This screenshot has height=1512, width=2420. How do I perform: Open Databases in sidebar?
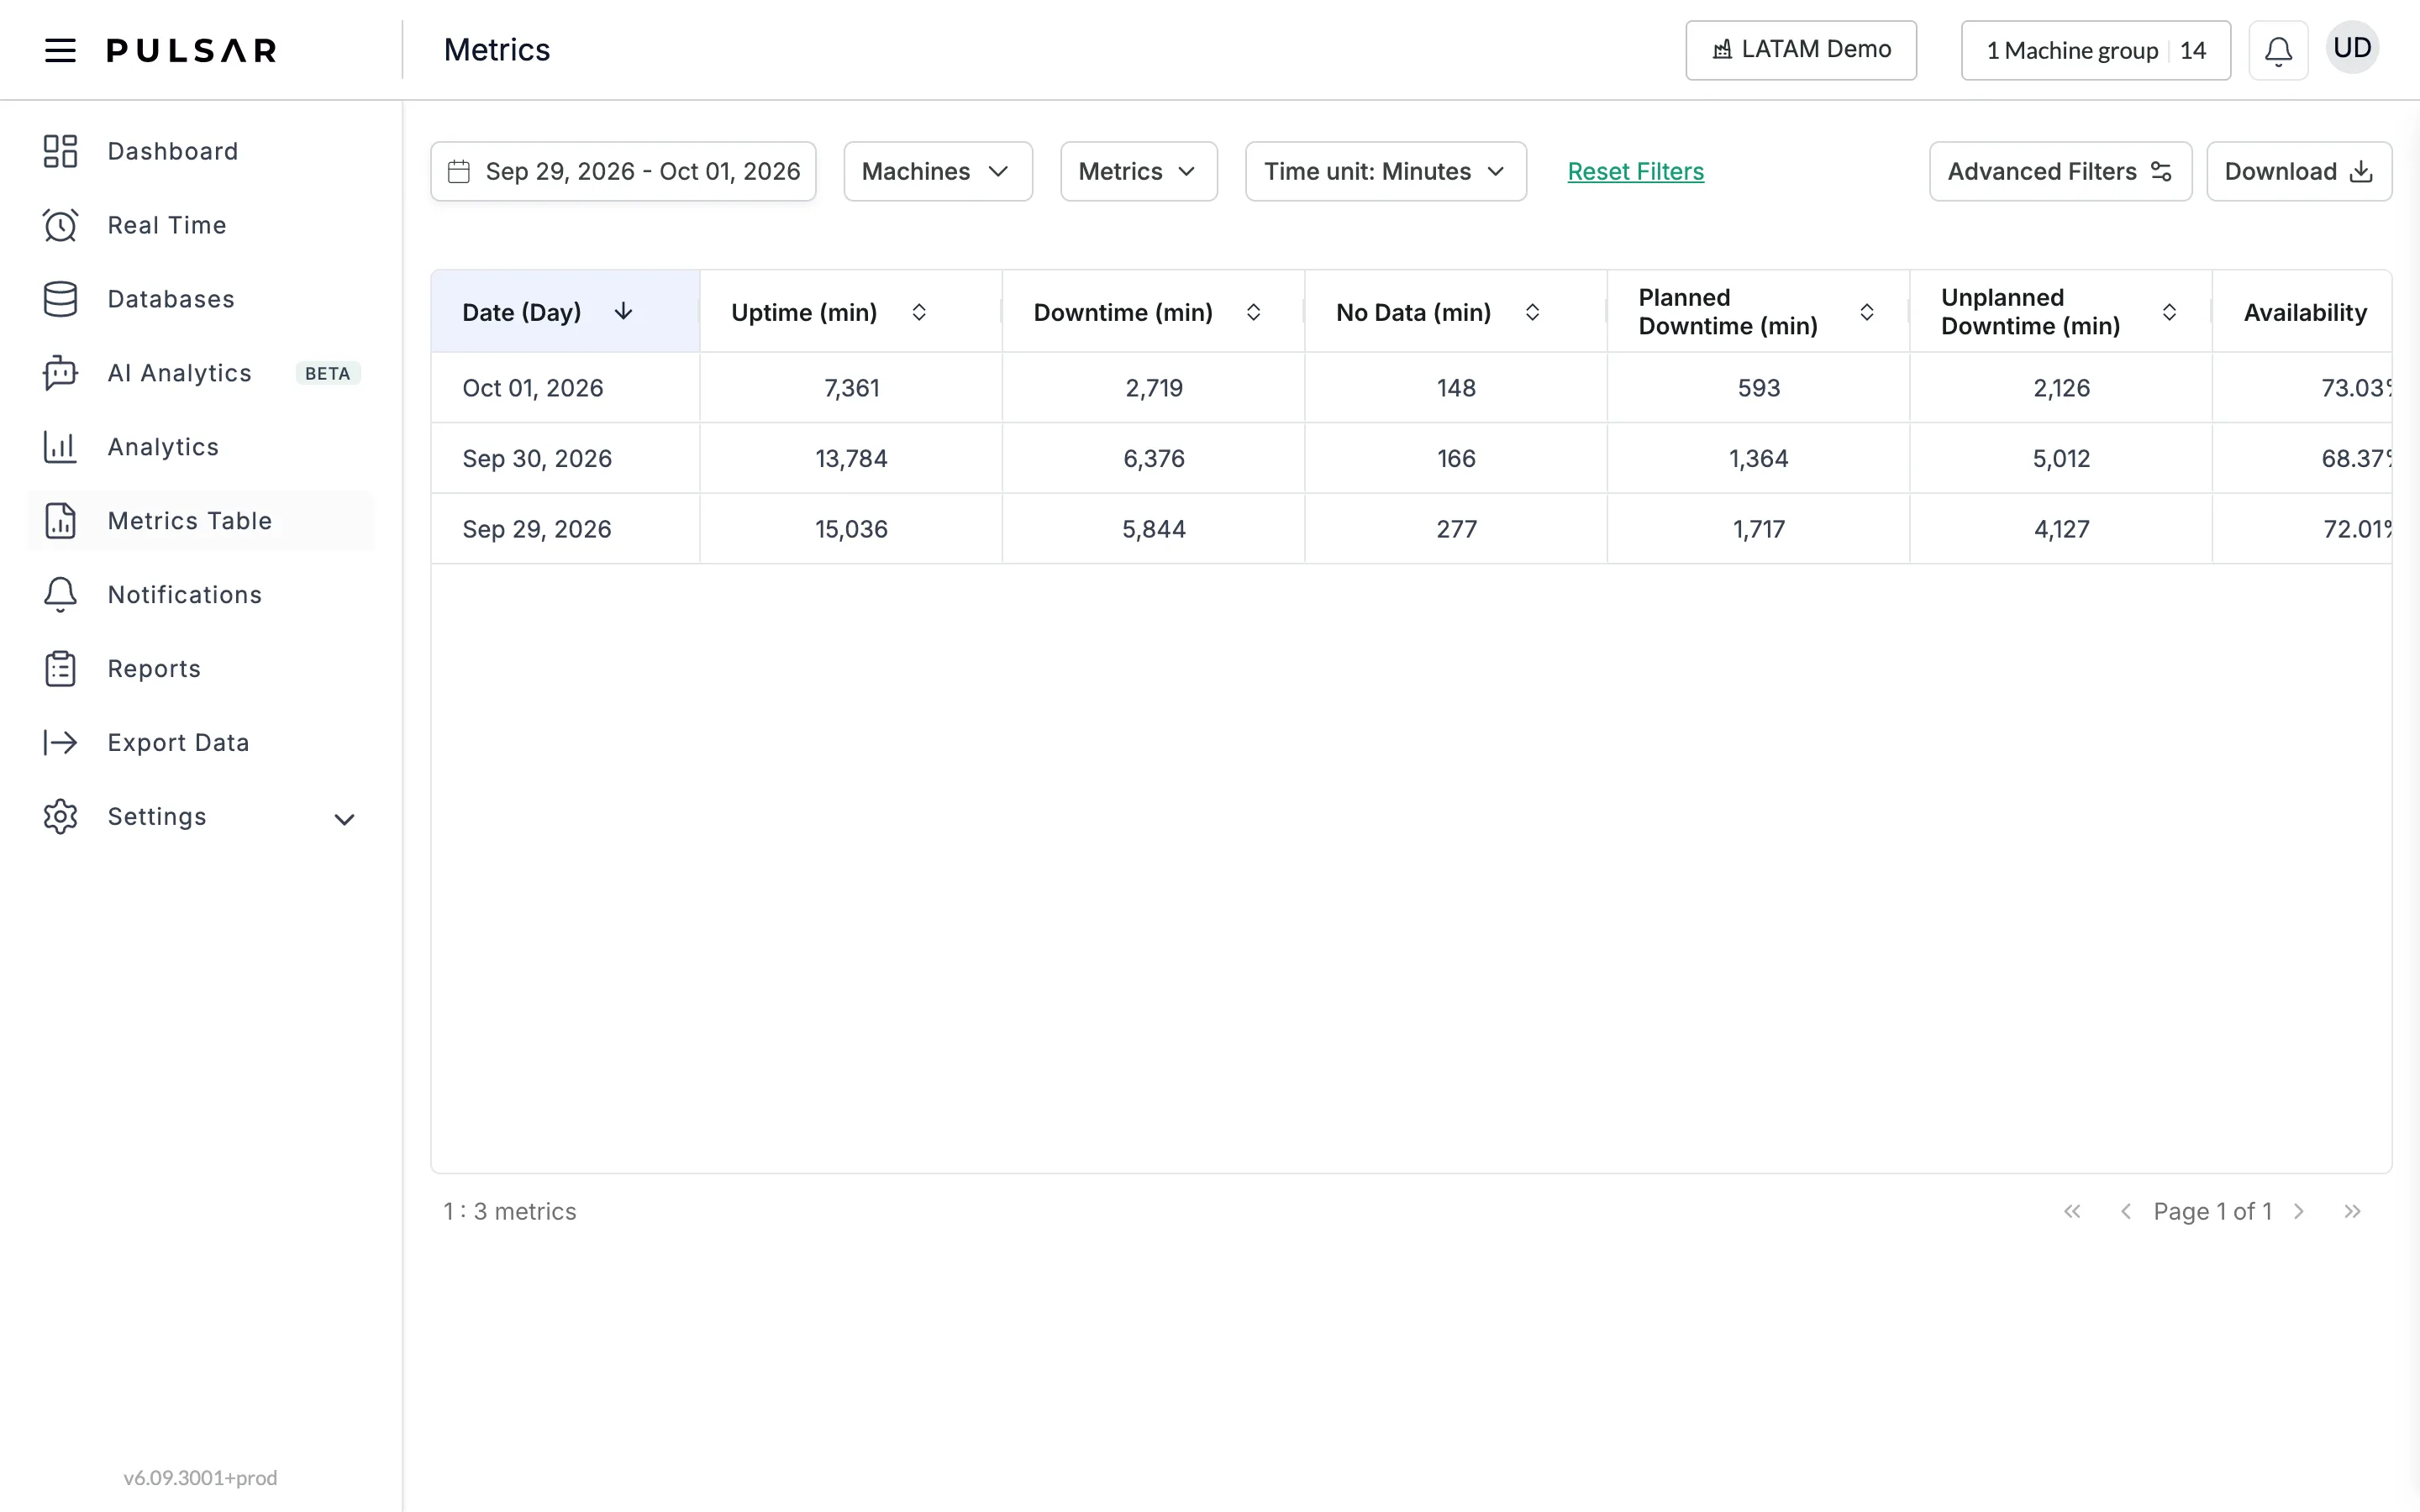click(x=200, y=299)
